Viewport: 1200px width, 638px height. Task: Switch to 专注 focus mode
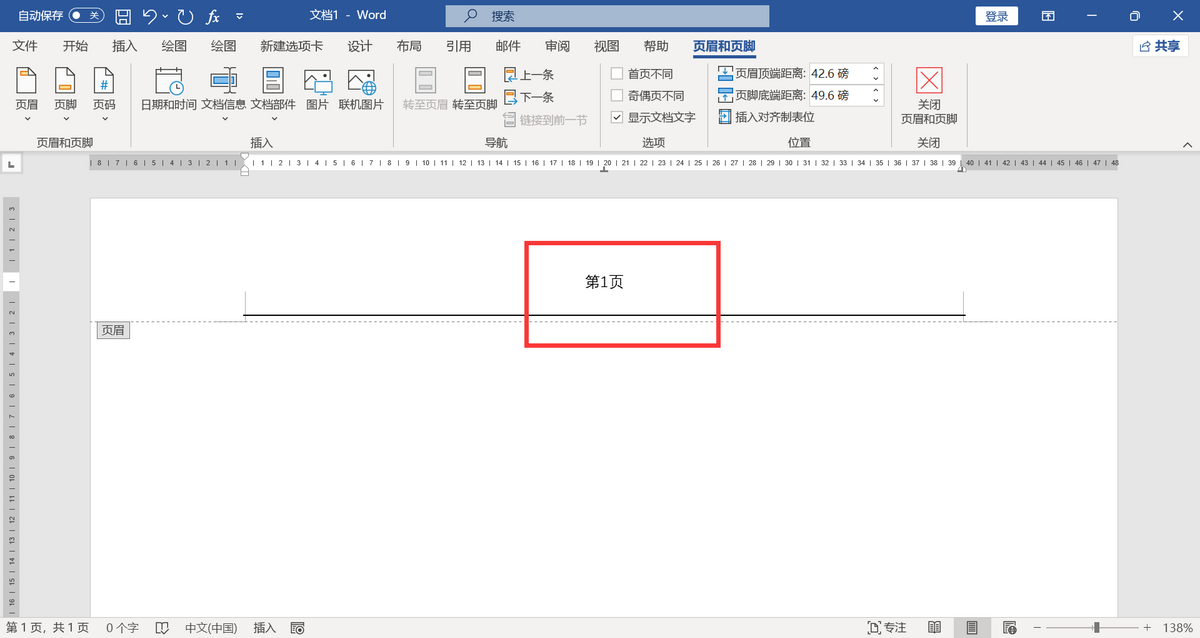[886, 628]
